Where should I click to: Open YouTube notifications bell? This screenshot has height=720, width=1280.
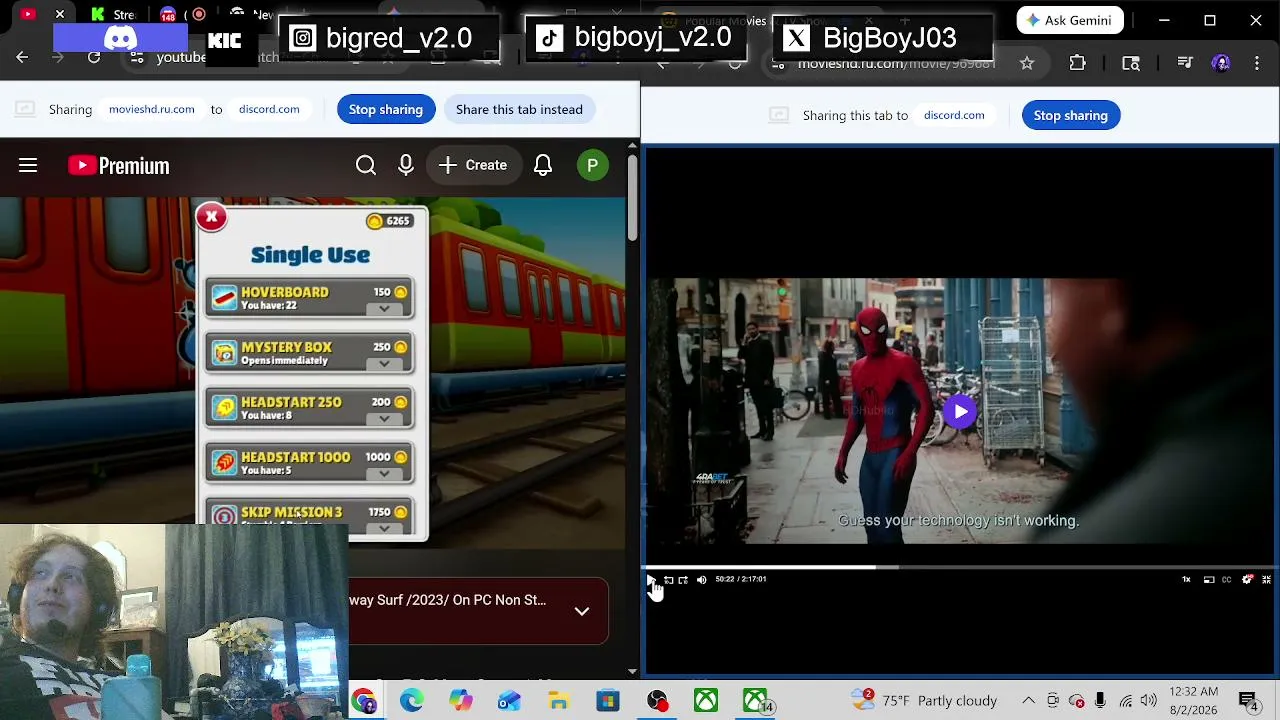point(543,165)
